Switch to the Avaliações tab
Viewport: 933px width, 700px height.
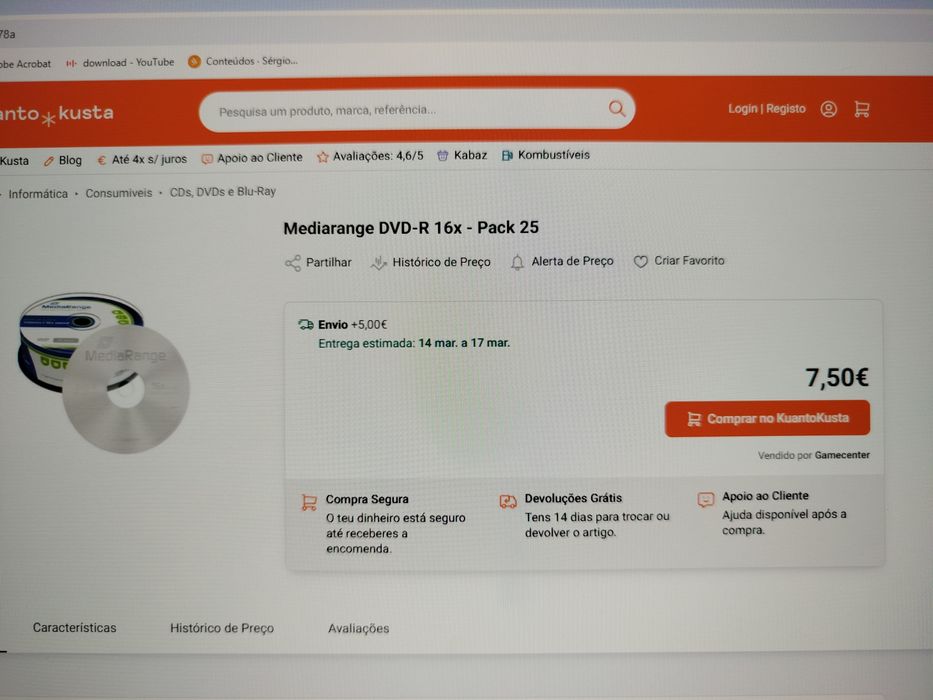click(x=358, y=628)
